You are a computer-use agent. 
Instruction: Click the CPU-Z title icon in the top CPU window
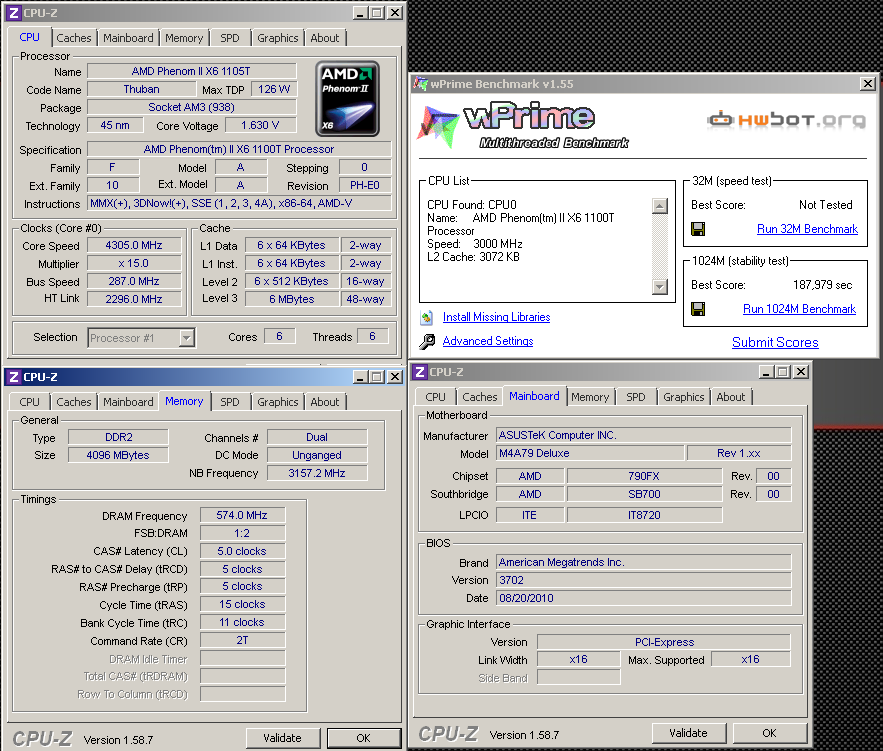click(14, 13)
